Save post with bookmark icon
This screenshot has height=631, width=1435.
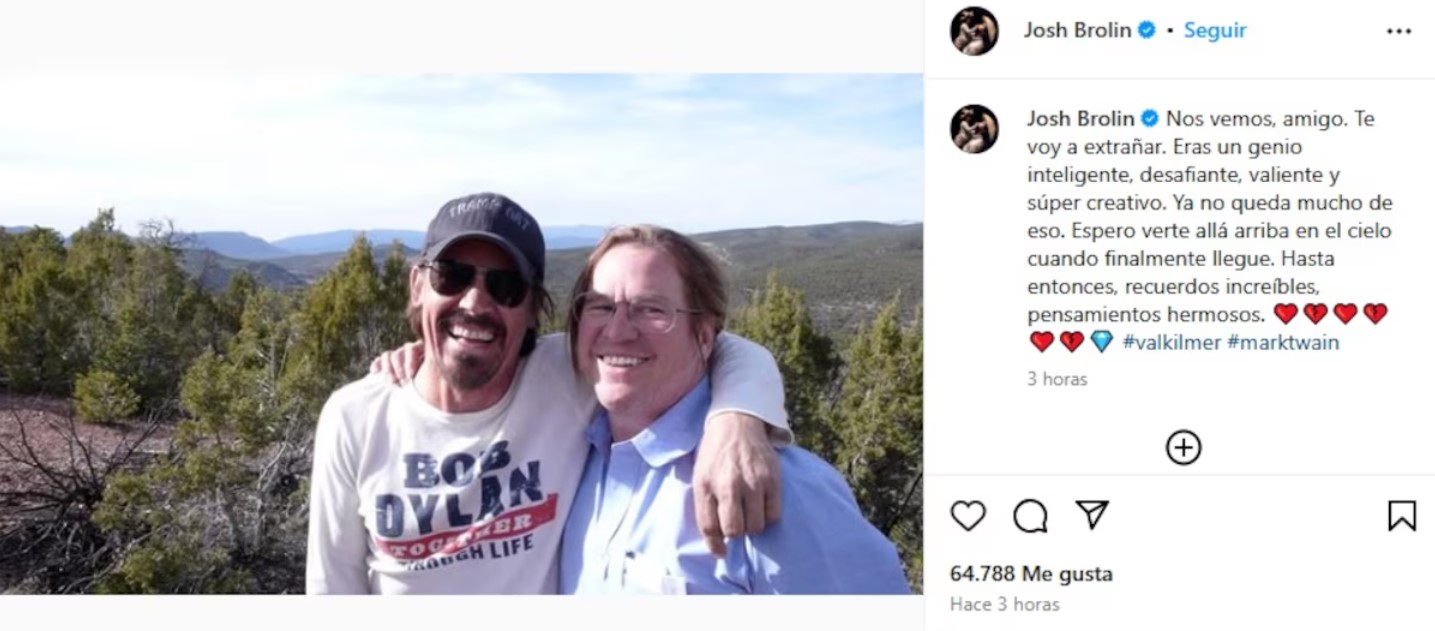tap(1401, 516)
